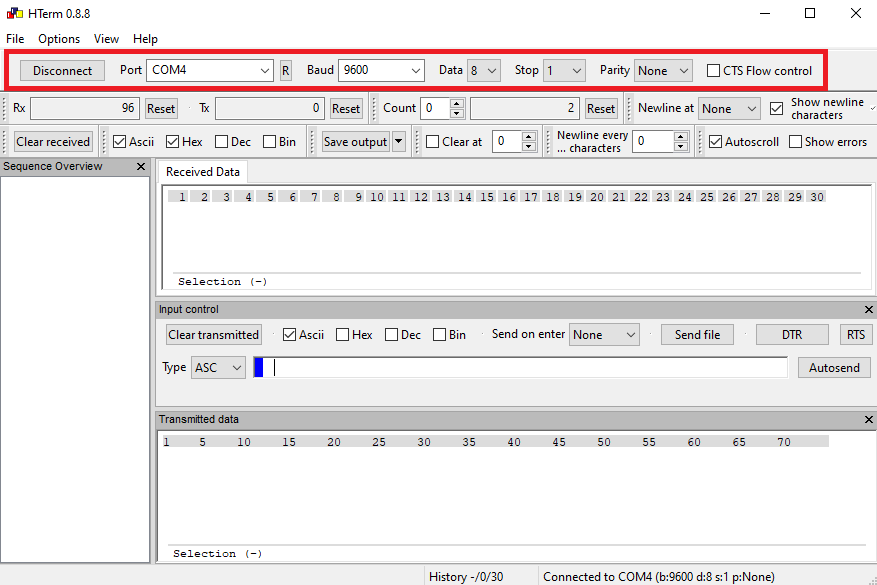Increase the Count spinner value
The image size is (877, 585).
pyautogui.click(x=457, y=104)
